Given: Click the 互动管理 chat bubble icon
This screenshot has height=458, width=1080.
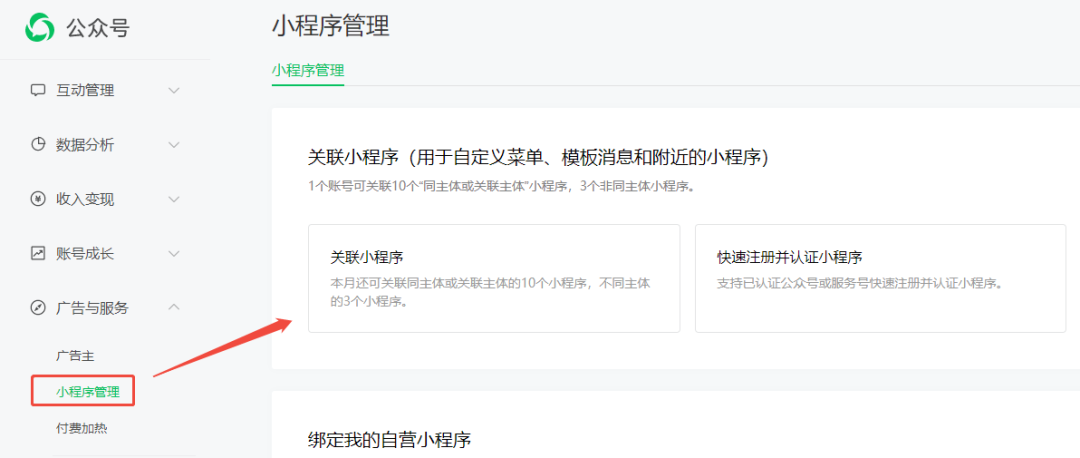Looking at the screenshot, I should coord(38,90).
